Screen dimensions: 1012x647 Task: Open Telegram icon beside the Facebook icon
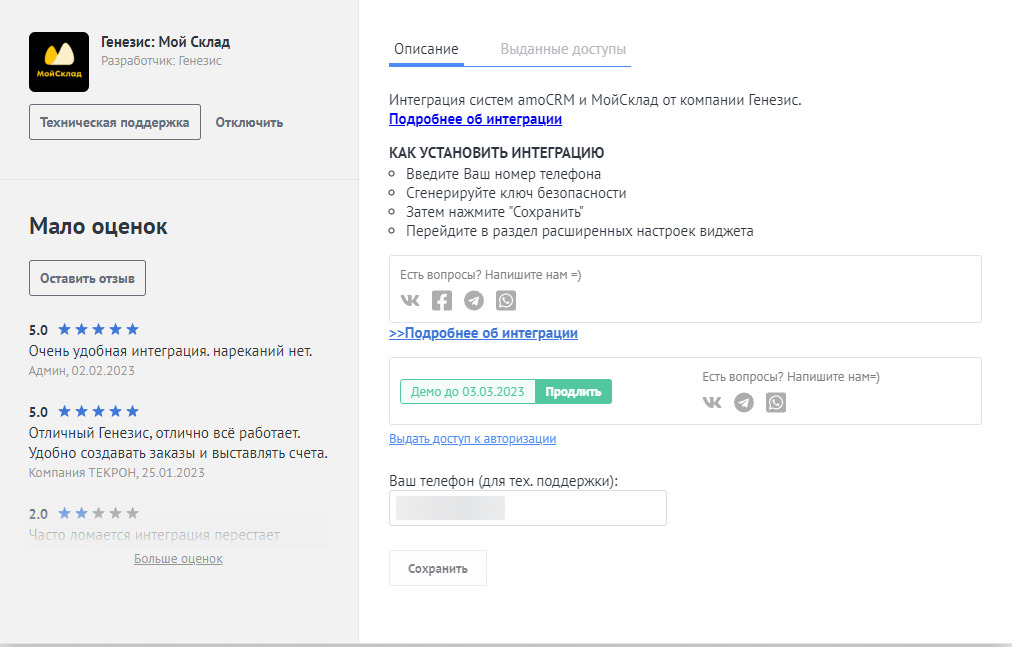[x=474, y=301]
